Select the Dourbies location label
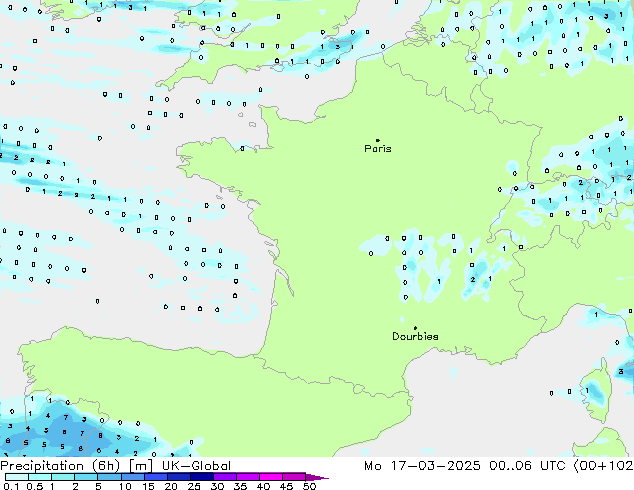This screenshot has height=490, width=634. click(x=415, y=336)
